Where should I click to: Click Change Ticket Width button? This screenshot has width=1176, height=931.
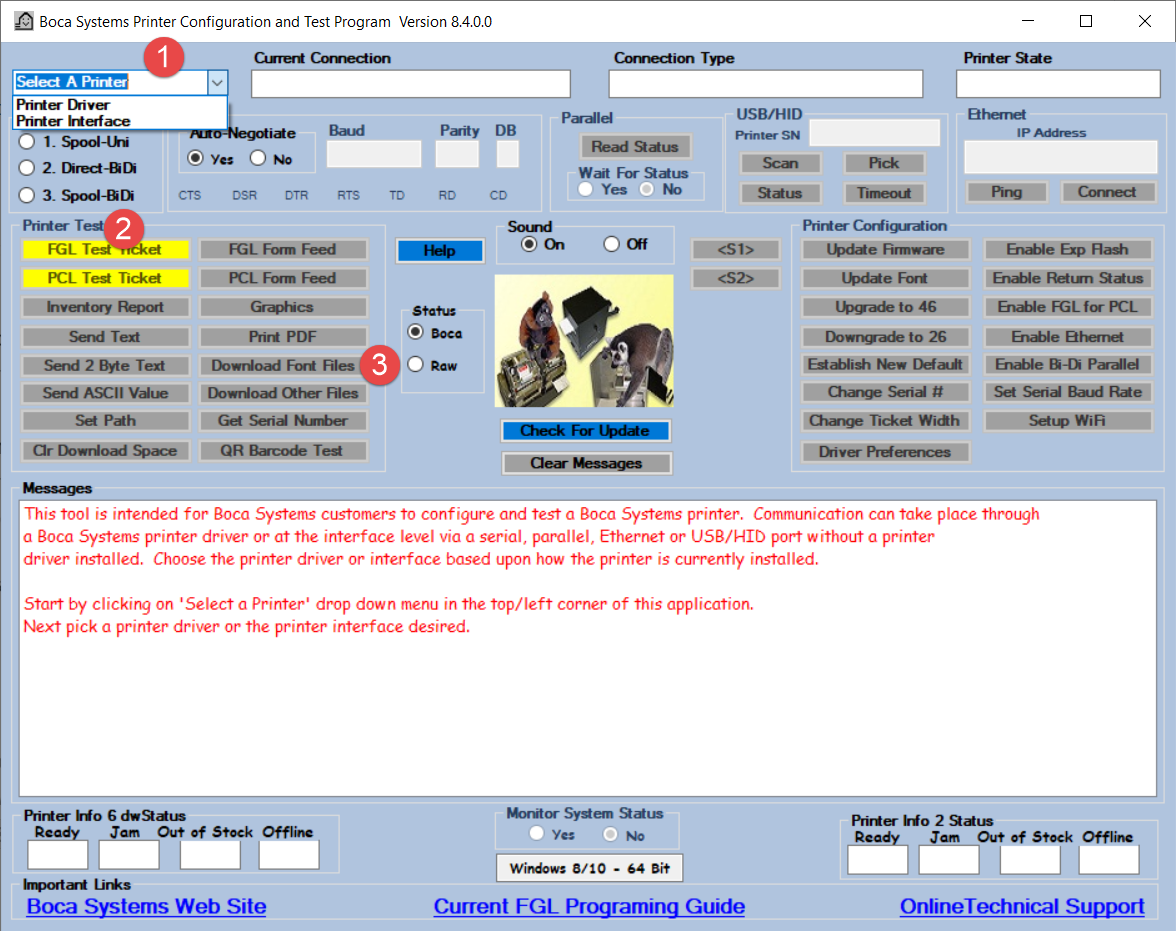(x=885, y=421)
